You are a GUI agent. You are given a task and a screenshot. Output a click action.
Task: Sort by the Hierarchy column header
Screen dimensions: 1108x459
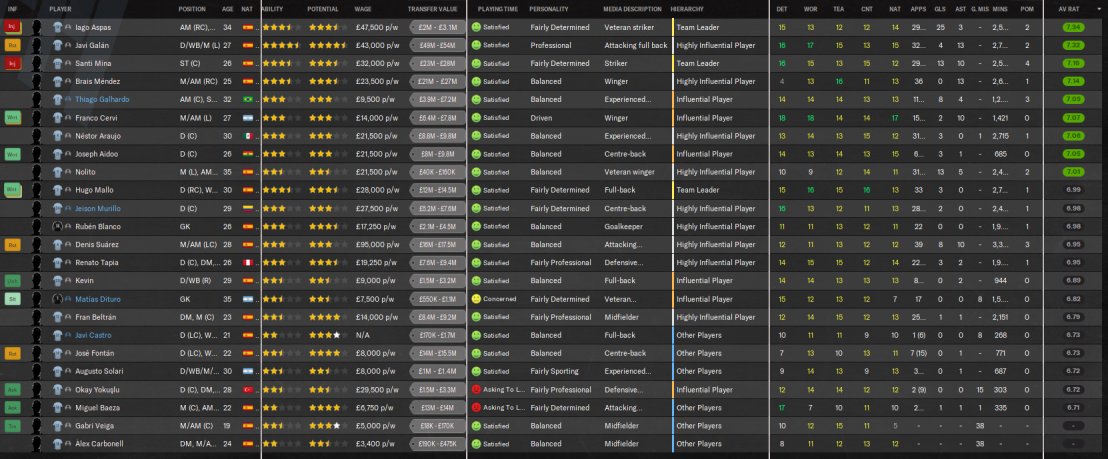tap(687, 9)
